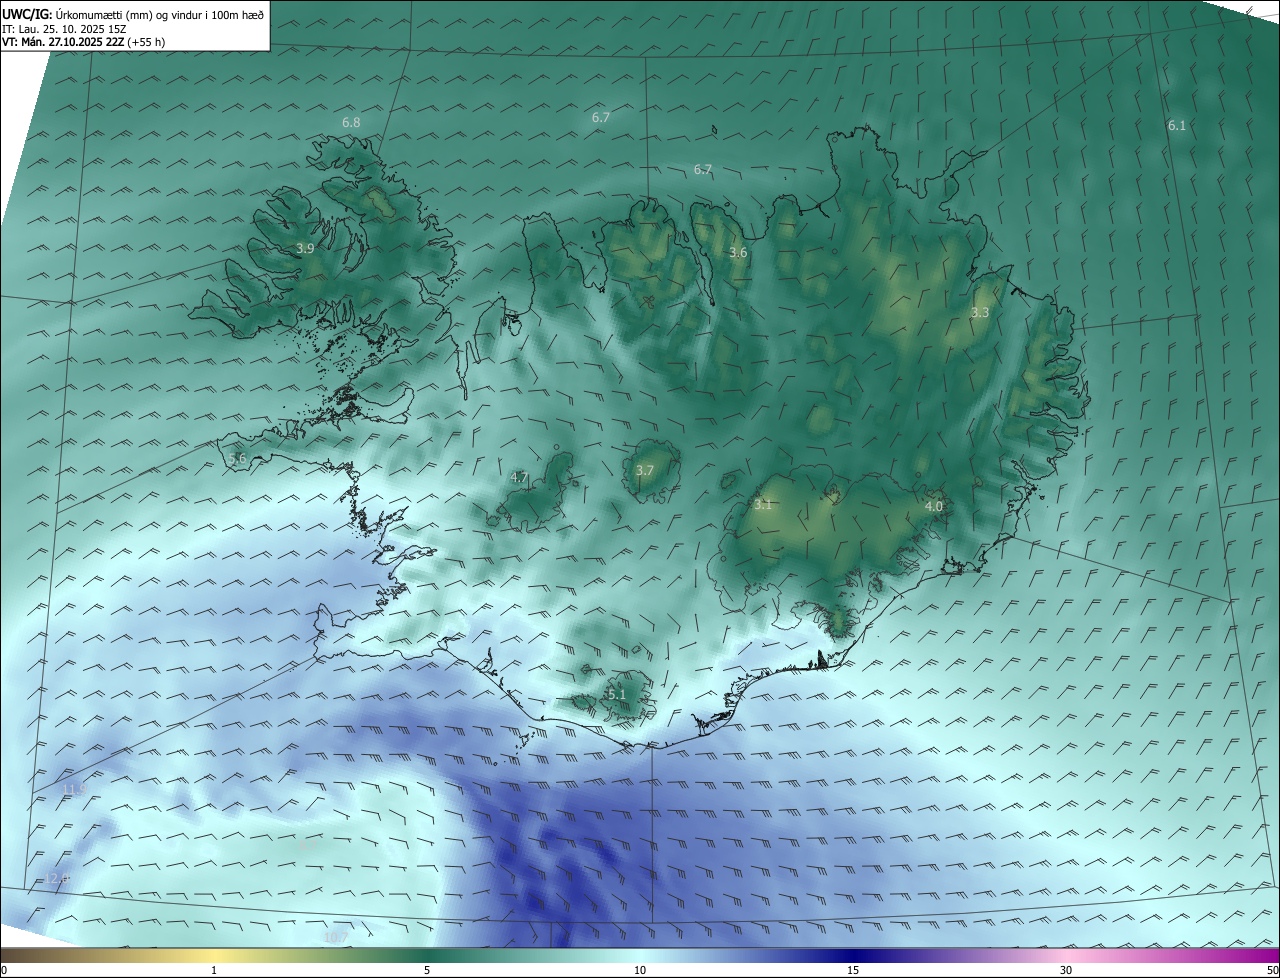Click the 3.1 value label
The height and width of the screenshot is (978, 1280).
point(763,505)
